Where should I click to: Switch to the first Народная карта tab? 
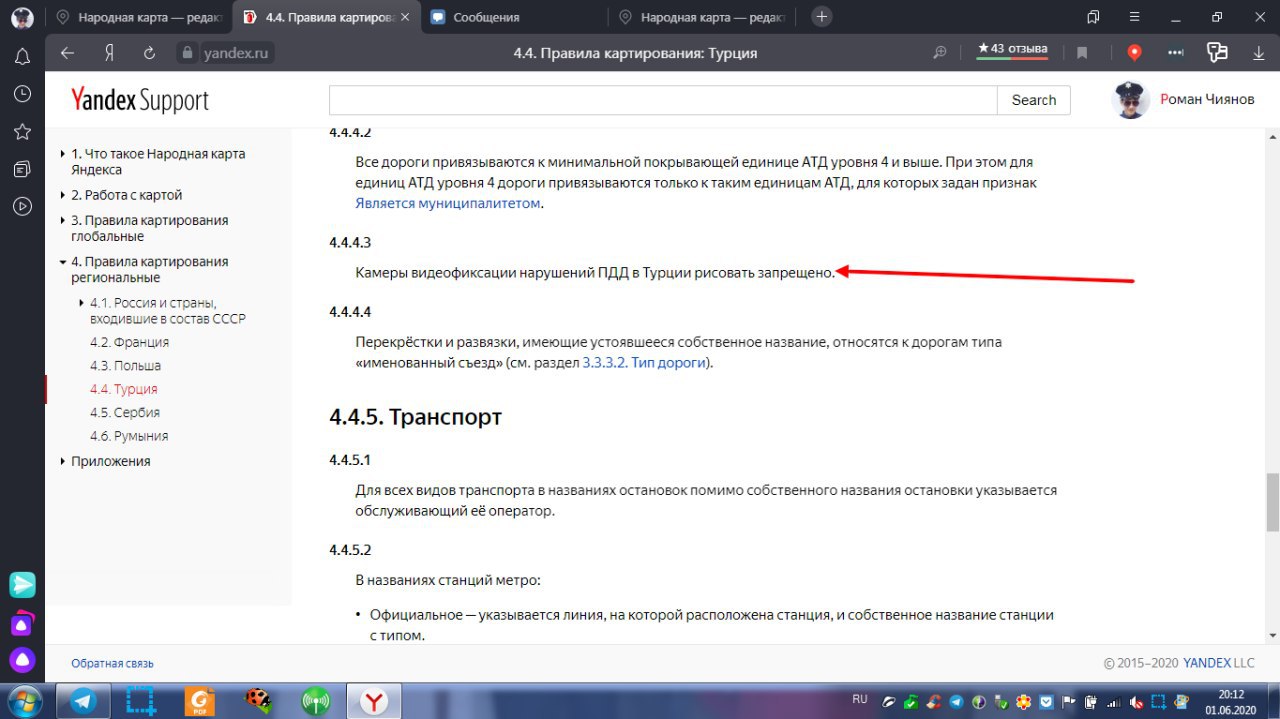[140, 17]
